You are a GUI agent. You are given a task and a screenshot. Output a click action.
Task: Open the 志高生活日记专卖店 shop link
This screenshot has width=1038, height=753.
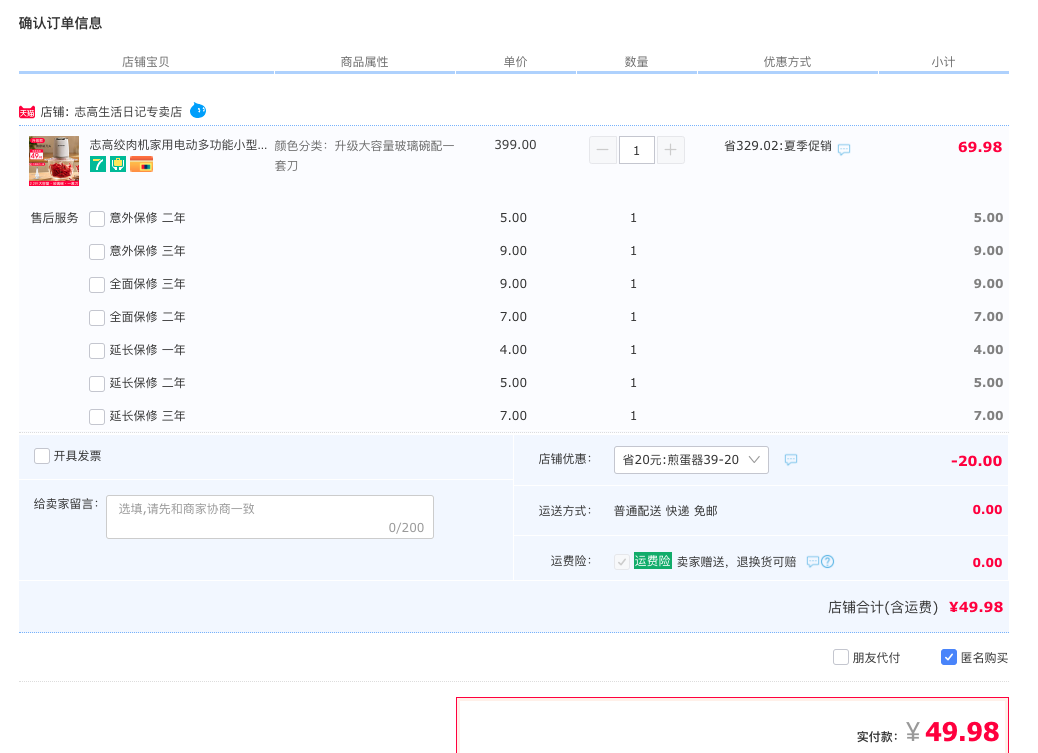tap(128, 112)
